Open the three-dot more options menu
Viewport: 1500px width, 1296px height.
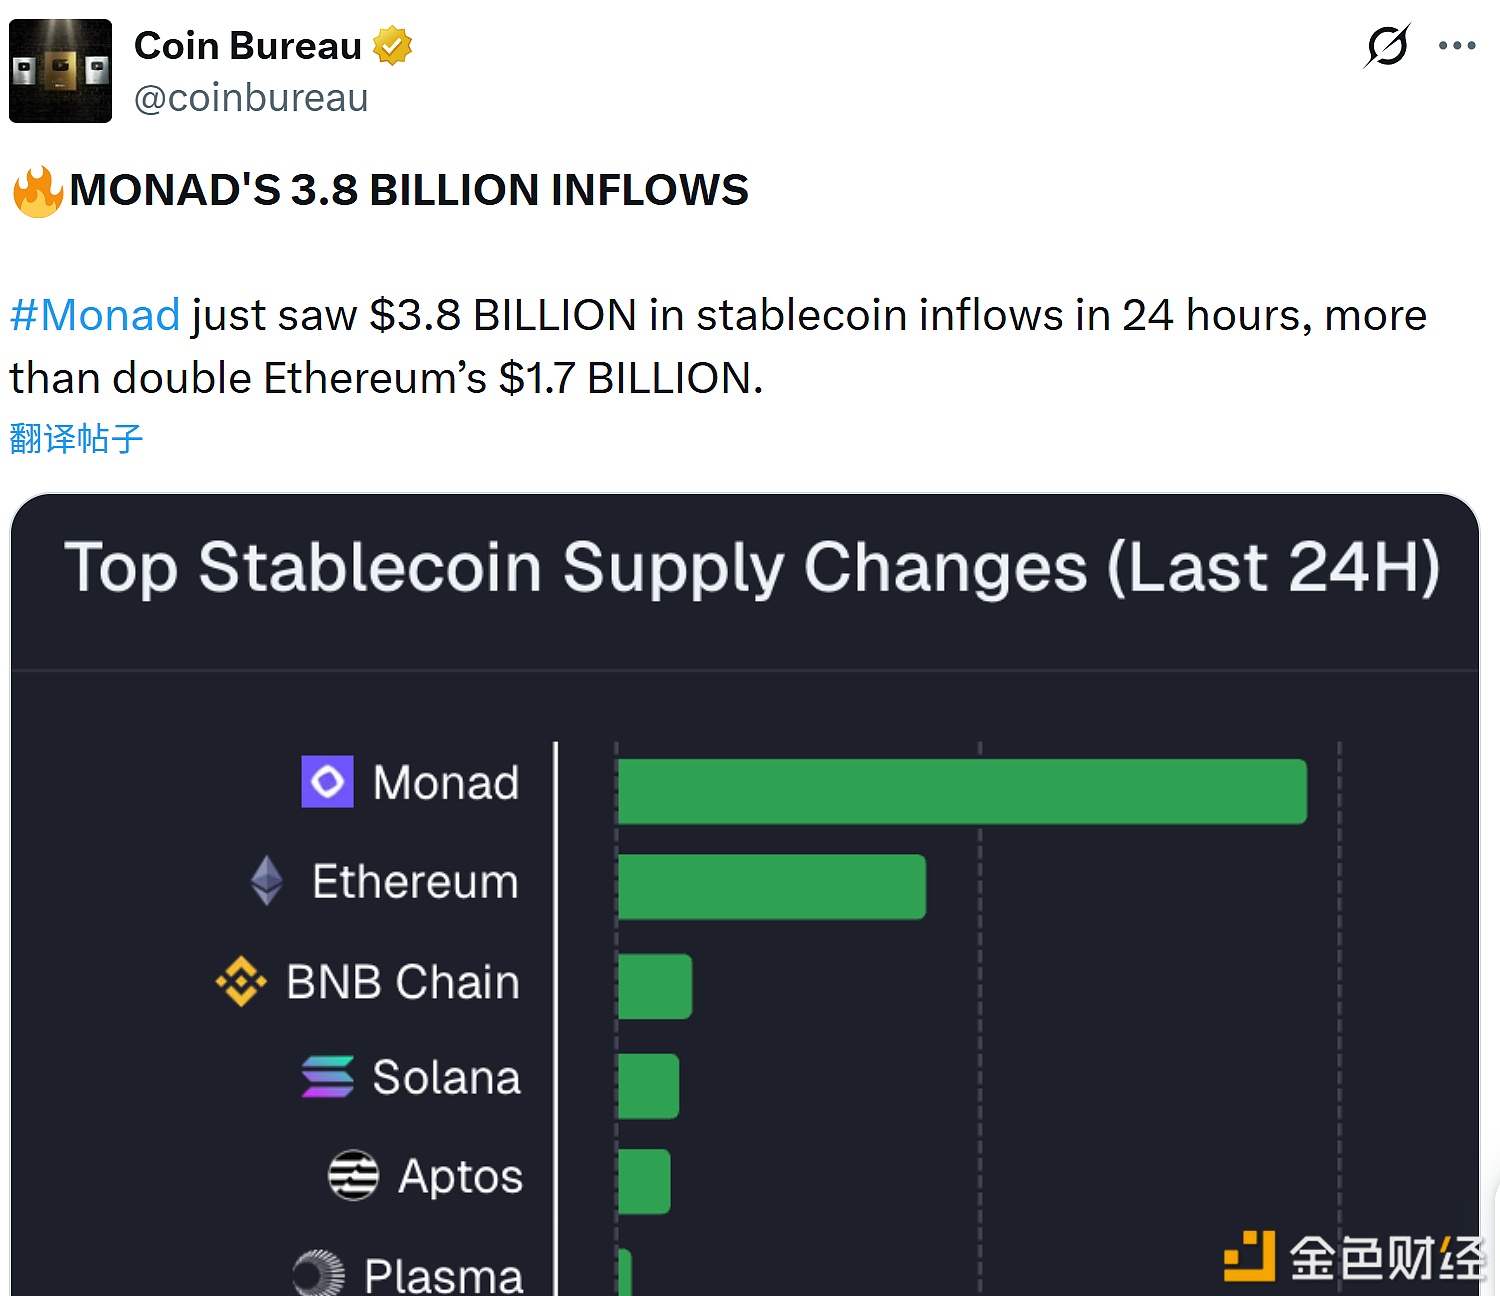pyautogui.click(x=1457, y=46)
